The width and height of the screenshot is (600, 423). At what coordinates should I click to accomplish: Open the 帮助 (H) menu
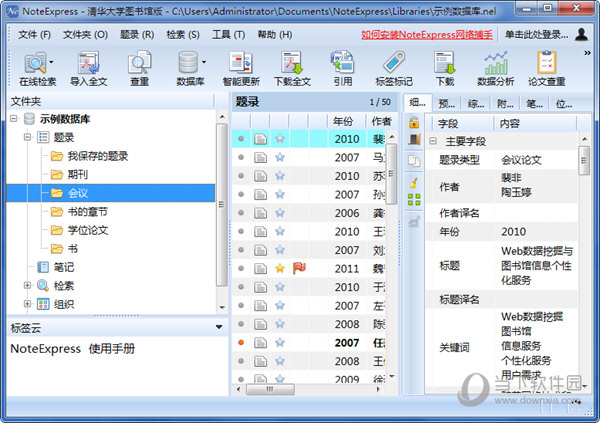pyautogui.click(x=275, y=35)
